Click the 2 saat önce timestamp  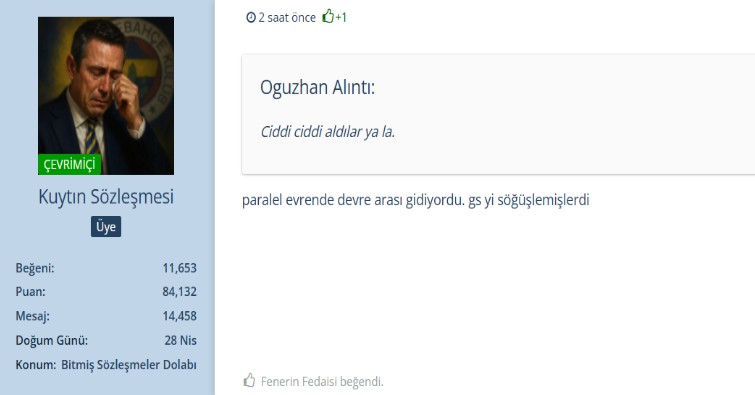pyautogui.click(x=287, y=18)
